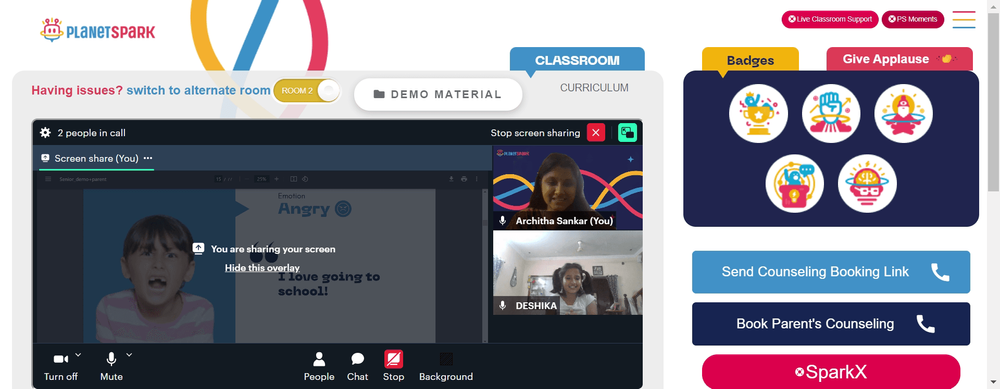
Task: Select the Screen share (You) tab
Action: coord(96,158)
